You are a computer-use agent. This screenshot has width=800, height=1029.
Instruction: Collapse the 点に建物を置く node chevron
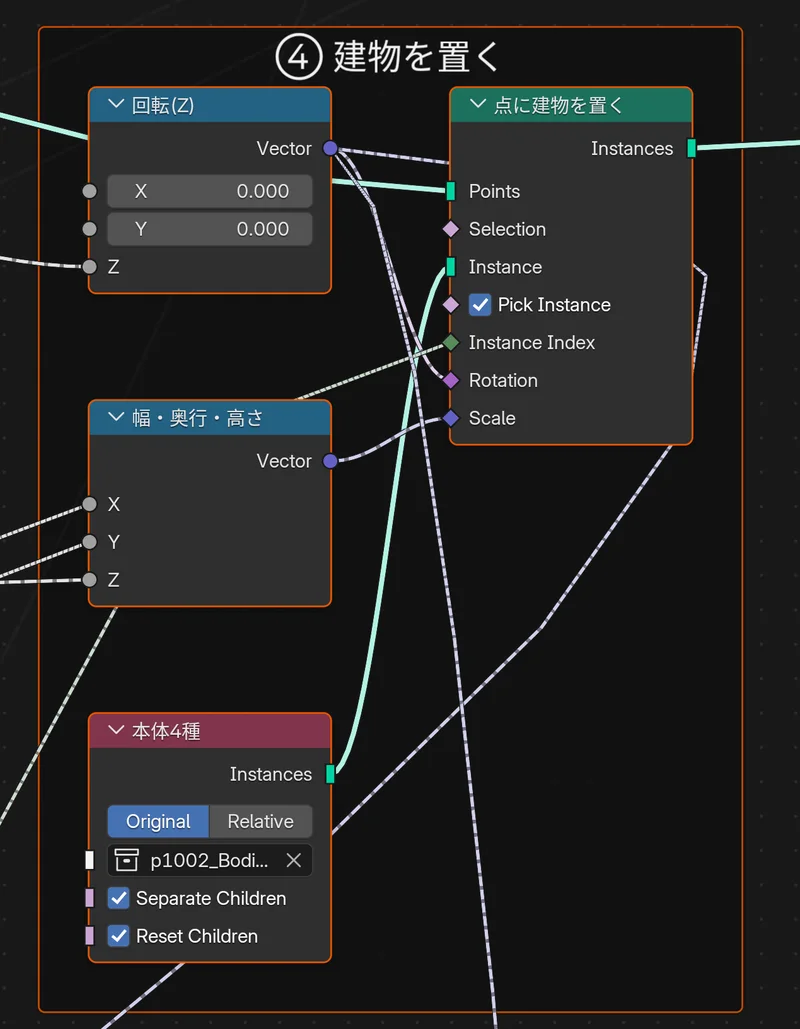click(x=478, y=104)
